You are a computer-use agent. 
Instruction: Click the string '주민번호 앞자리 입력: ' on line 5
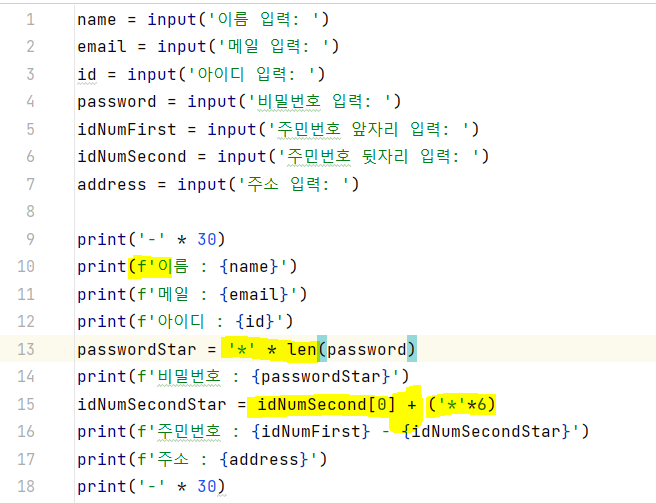(x=369, y=129)
